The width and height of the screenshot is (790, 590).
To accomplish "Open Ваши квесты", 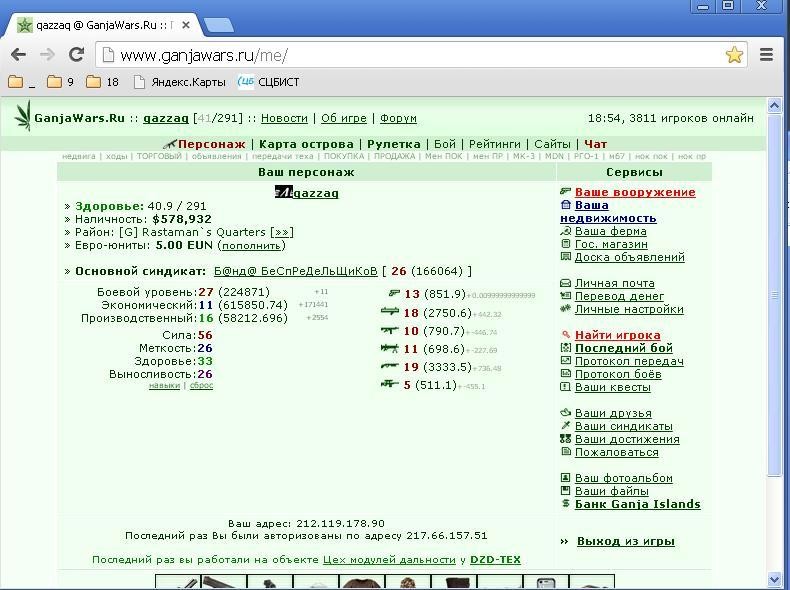I will tap(613, 387).
